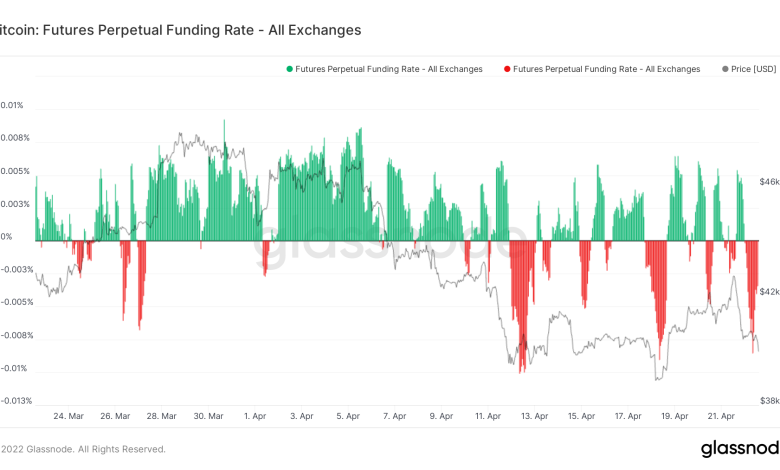Screen dimensions: 780x470
Task: Toggle the red Futures Perpetual Funding Rate legend label
Action: (x=607, y=69)
